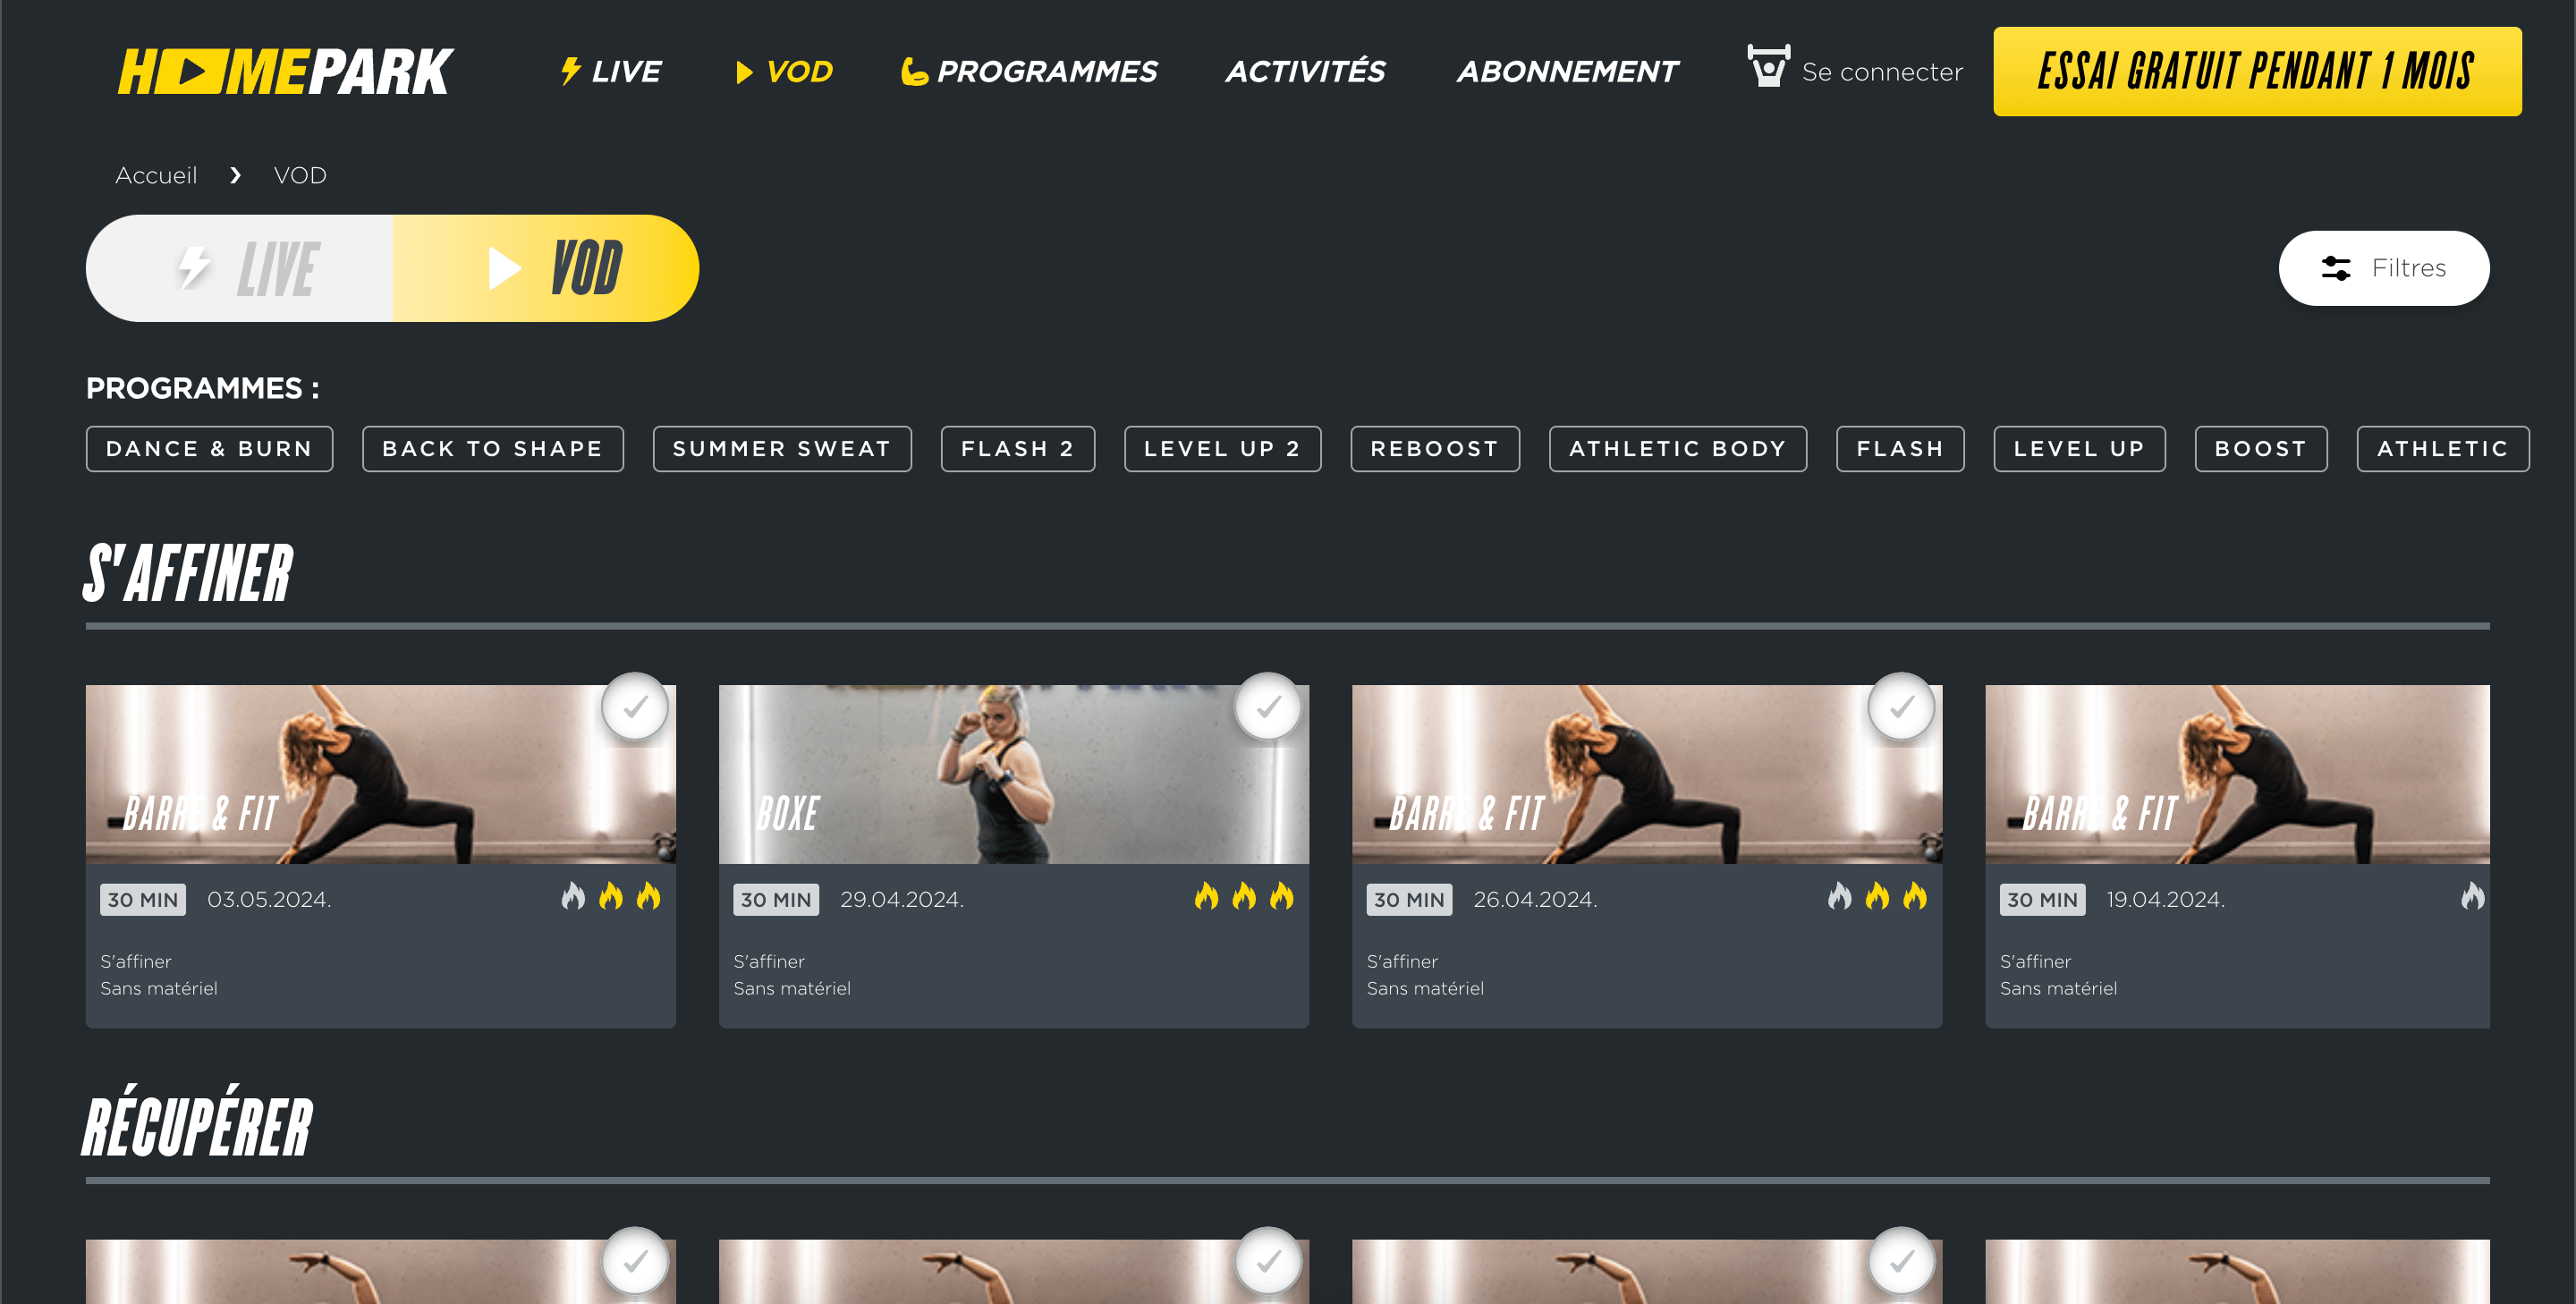This screenshot has width=2576, height=1304.
Task: Click the HomePark logo
Action: pyautogui.click(x=286, y=72)
